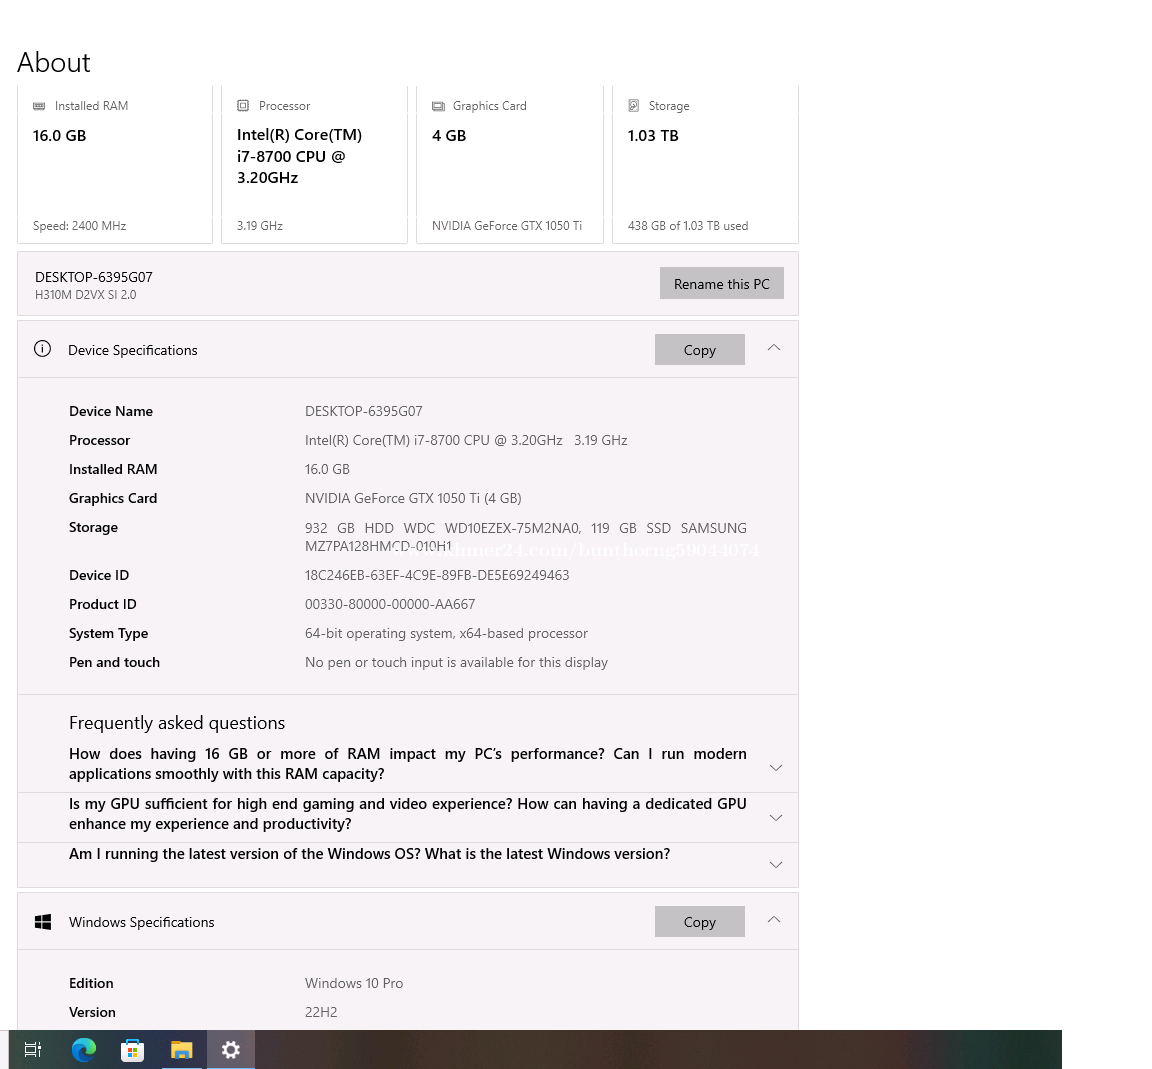Launch Microsoft Edge from the taskbar

click(84, 1049)
